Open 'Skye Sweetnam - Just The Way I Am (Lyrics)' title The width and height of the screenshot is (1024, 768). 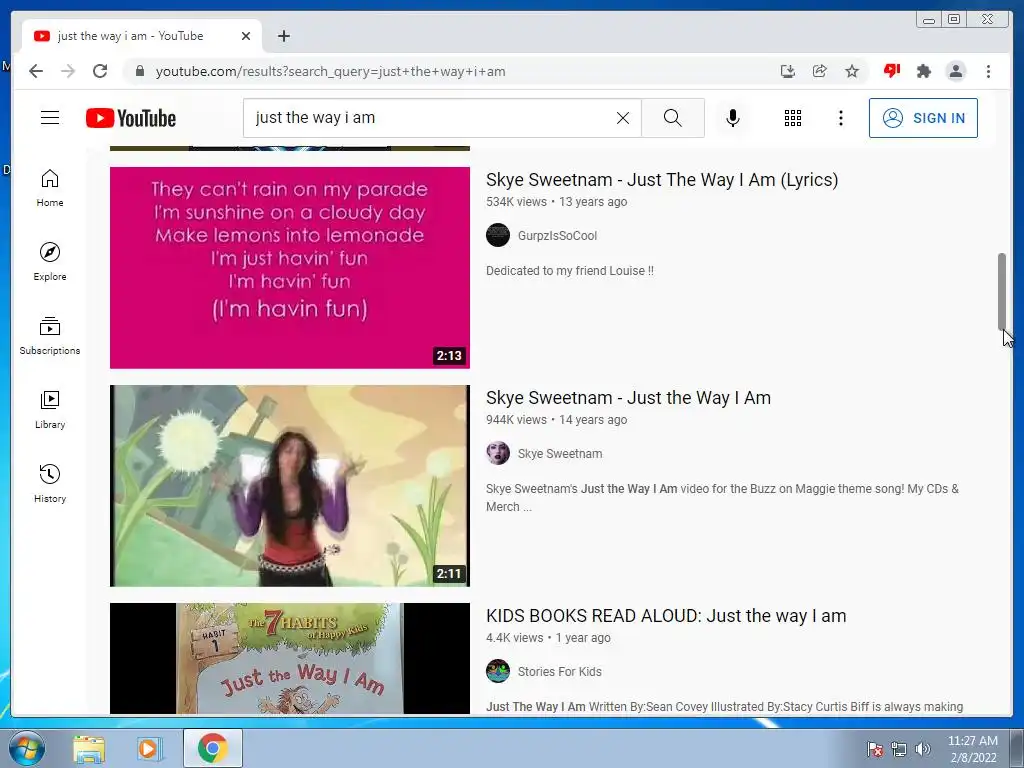662,180
